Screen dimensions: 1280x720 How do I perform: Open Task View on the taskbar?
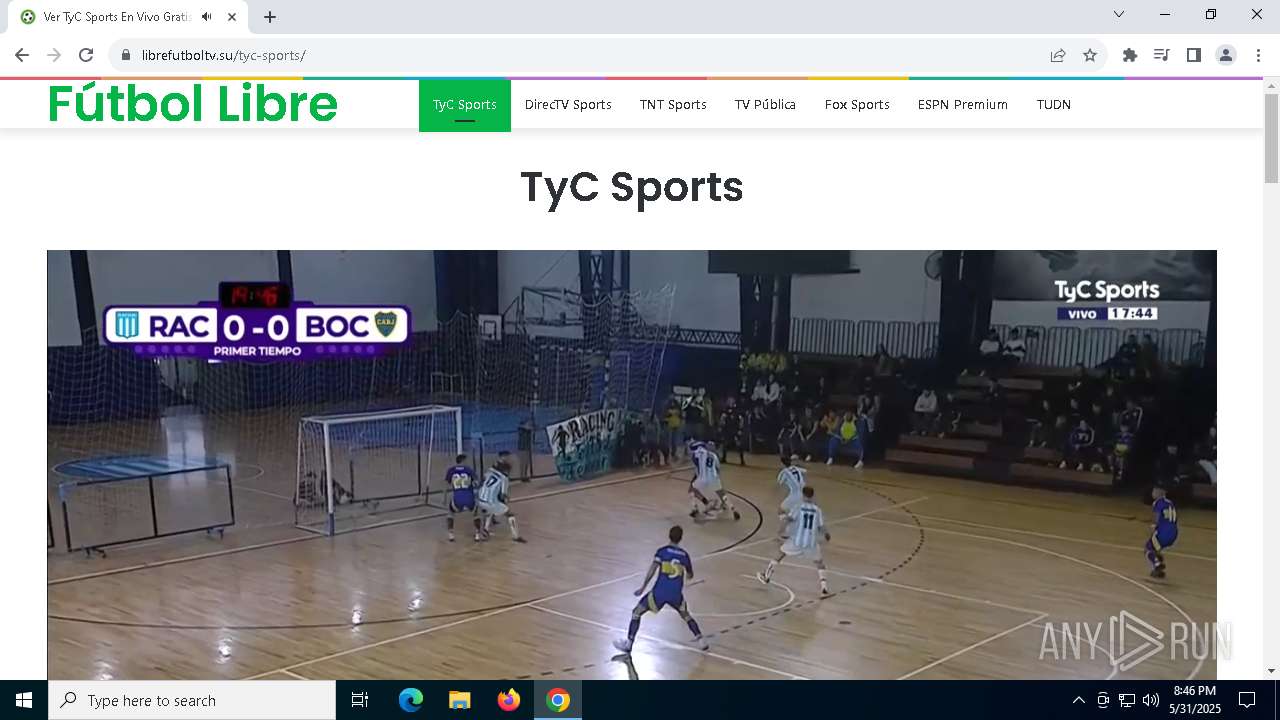point(360,700)
